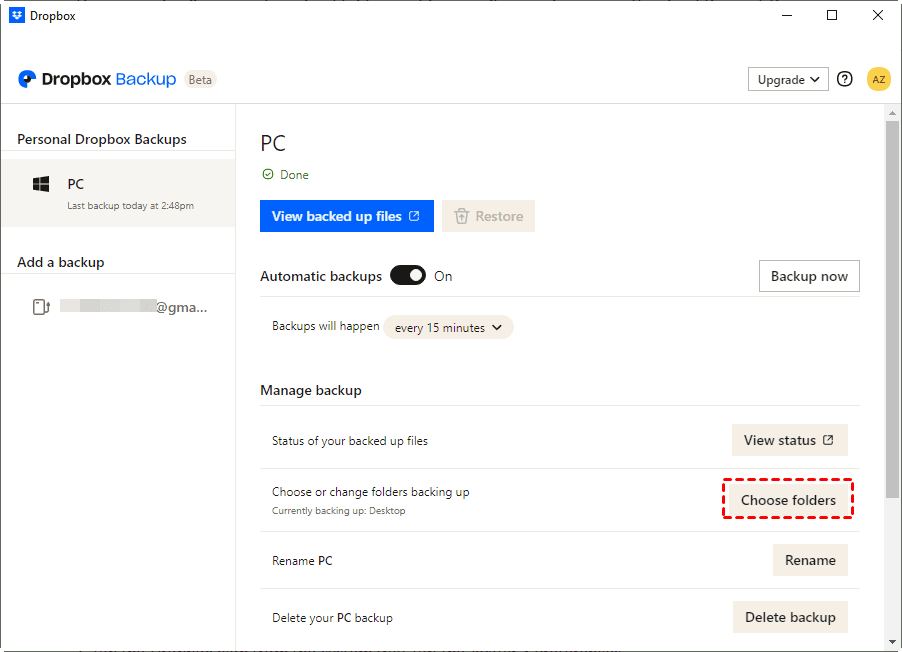
Task: Click the Dropbox title bar icon
Action: (17, 15)
